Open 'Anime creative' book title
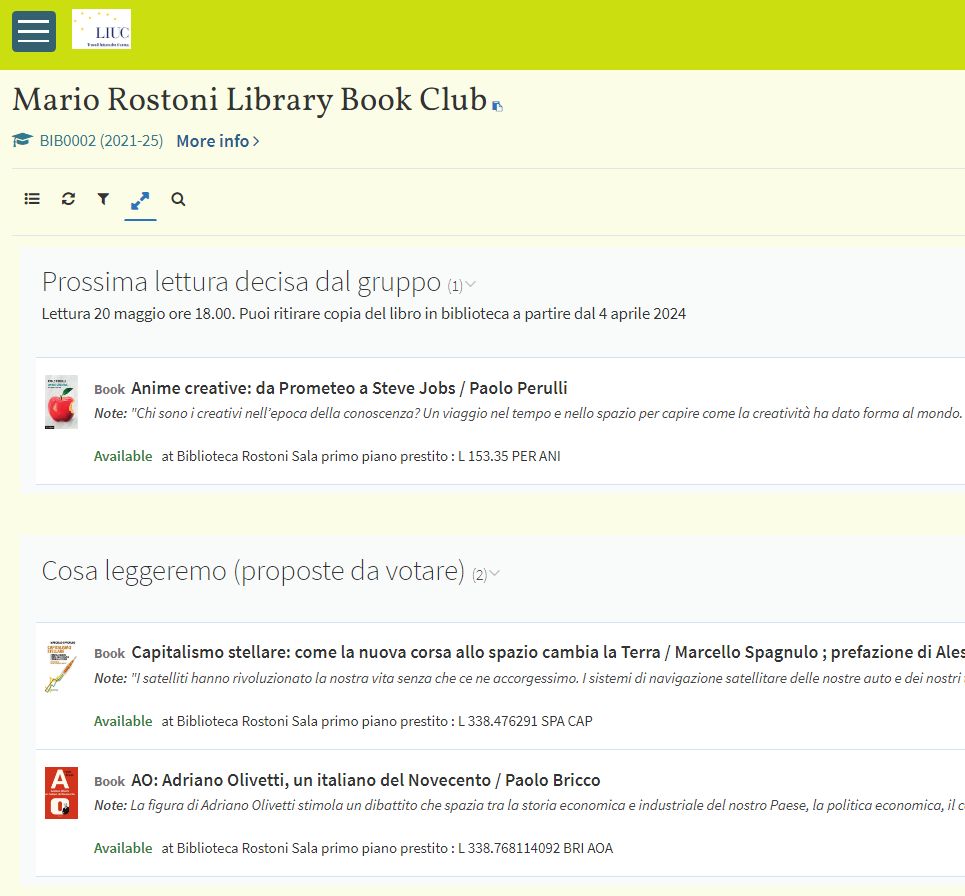This screenshot has width=965, height=896. [x=349, y=388]
